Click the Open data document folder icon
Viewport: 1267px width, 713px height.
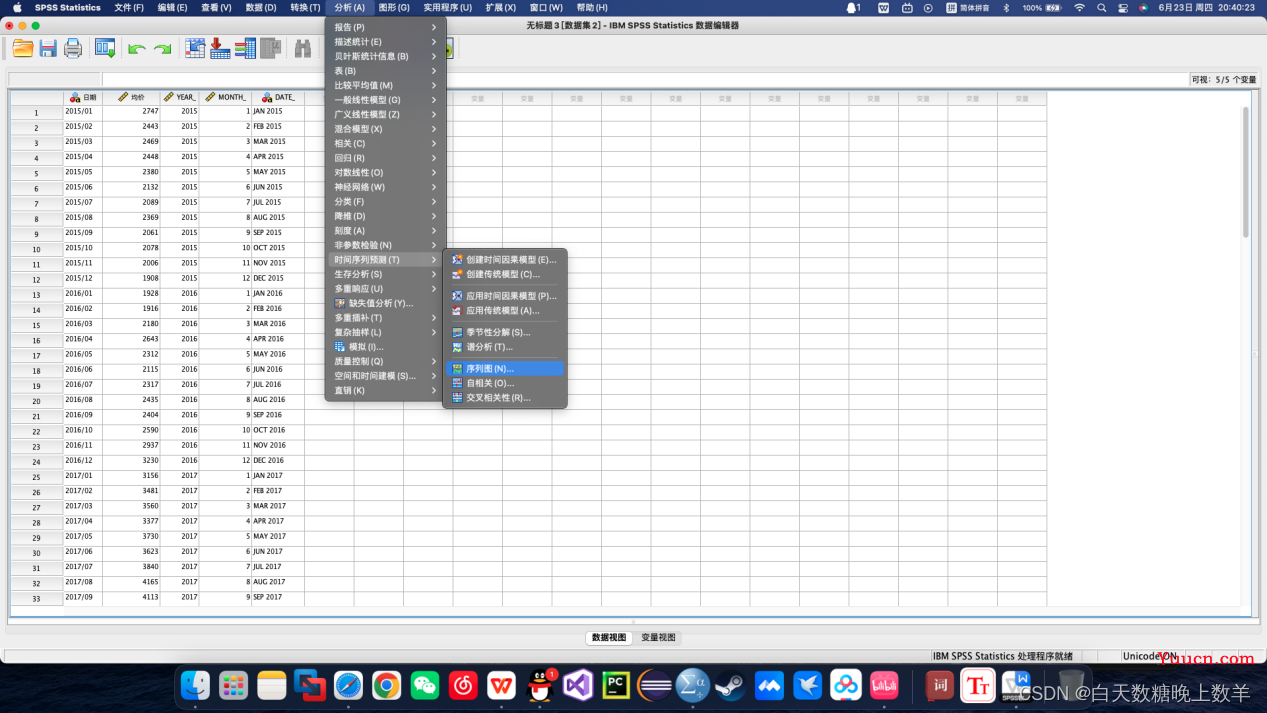pyautogui.click(x=23, y=48)
